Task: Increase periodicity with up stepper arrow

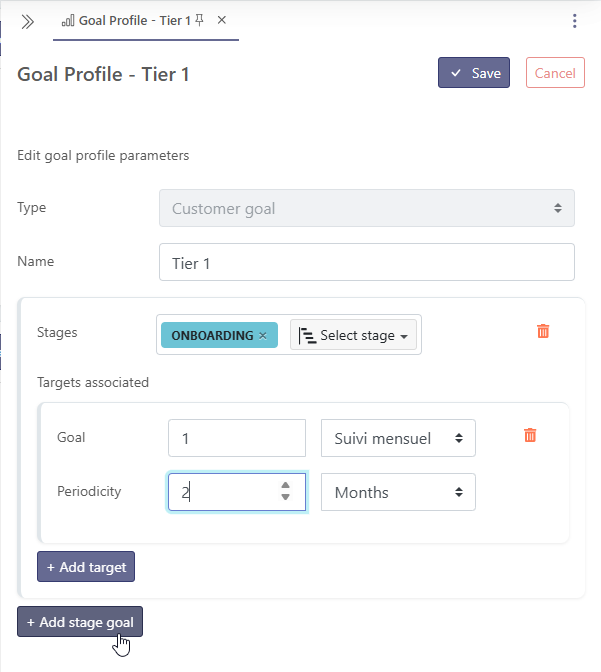Action: (286, 486)
